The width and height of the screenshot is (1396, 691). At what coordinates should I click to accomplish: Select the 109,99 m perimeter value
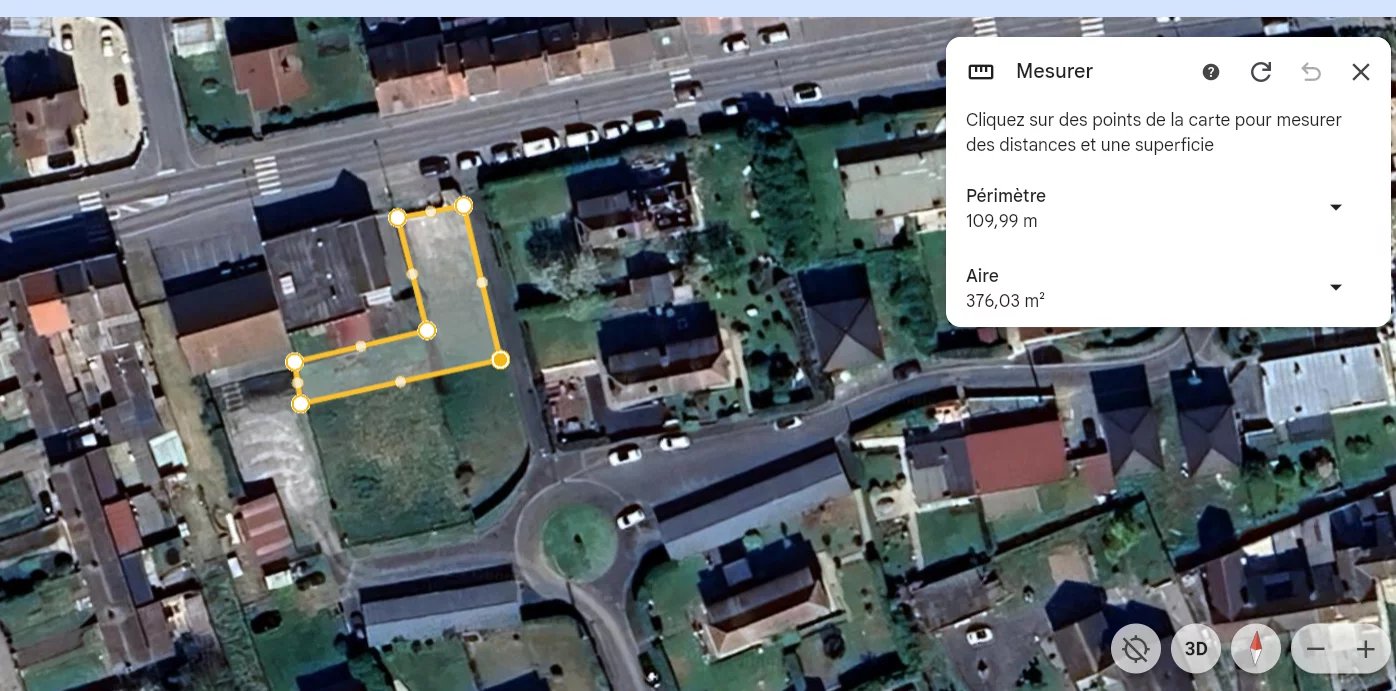coord(1001,221)
